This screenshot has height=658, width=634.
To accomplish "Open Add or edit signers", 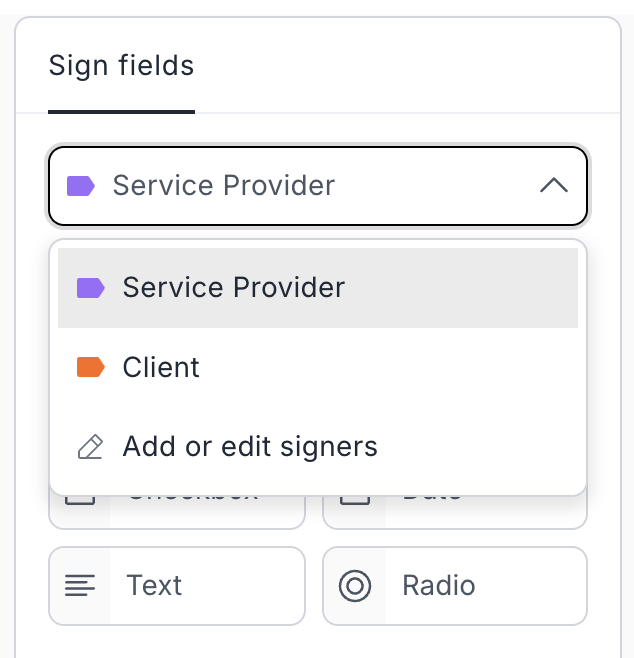I will click(250, 446).
